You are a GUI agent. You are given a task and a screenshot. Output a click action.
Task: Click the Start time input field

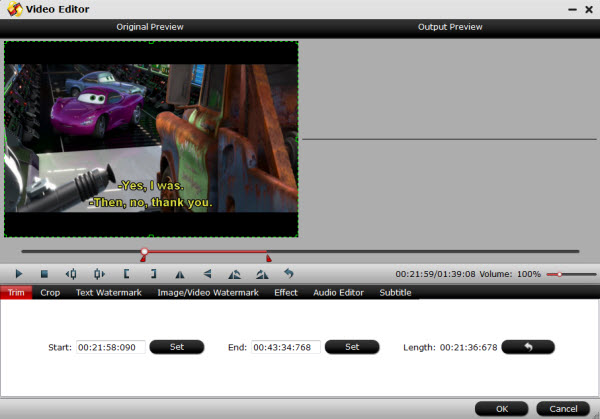(111, 347)
